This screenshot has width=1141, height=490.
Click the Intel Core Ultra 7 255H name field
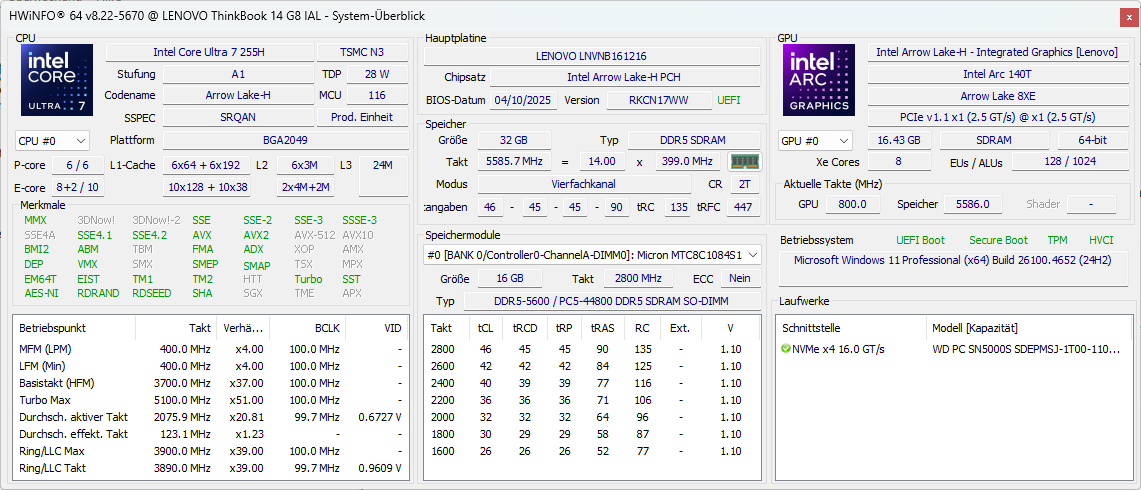(208, 52)
